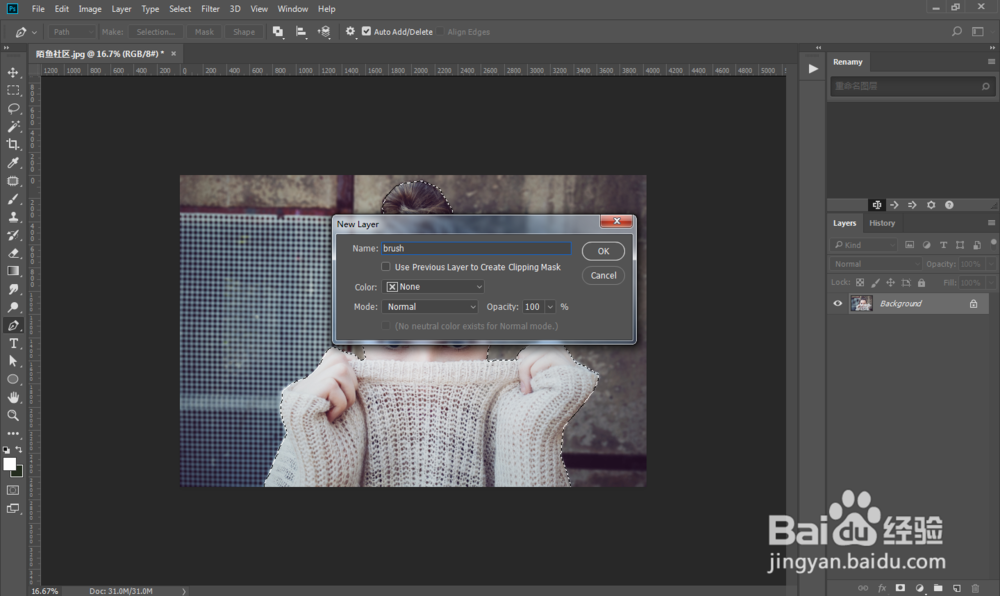Click the layer Name field containing brush
Viewport: 1000px width, 596px height.
point(476,249)
